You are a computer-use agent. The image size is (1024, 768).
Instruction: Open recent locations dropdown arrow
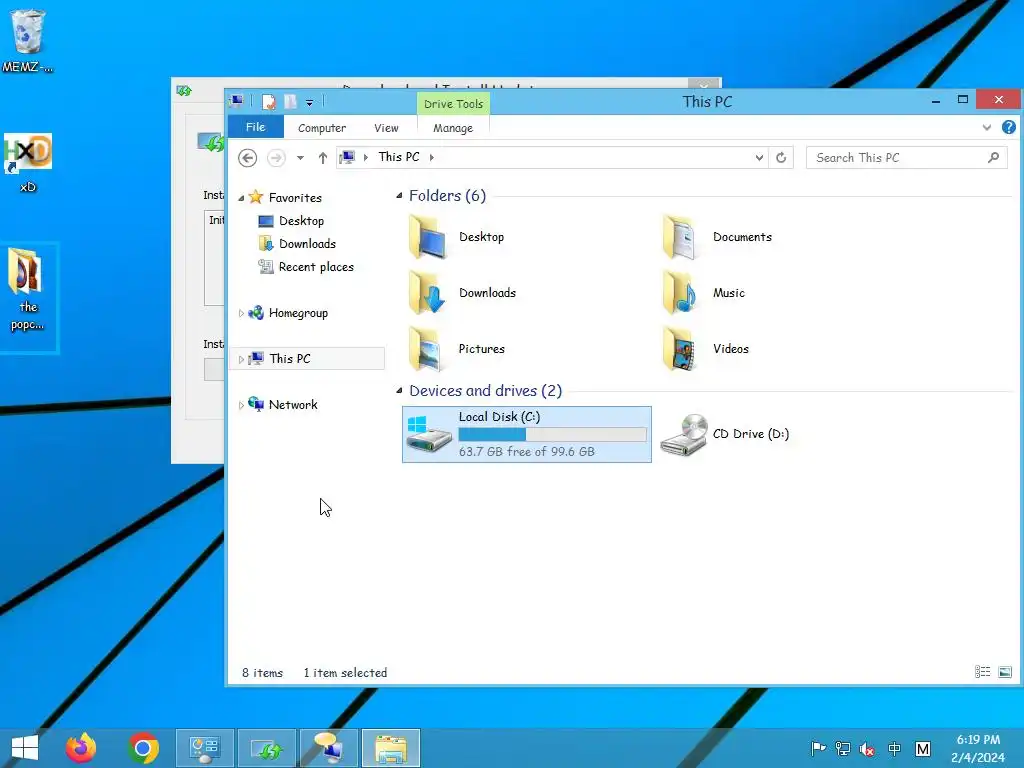pos(300,158)
